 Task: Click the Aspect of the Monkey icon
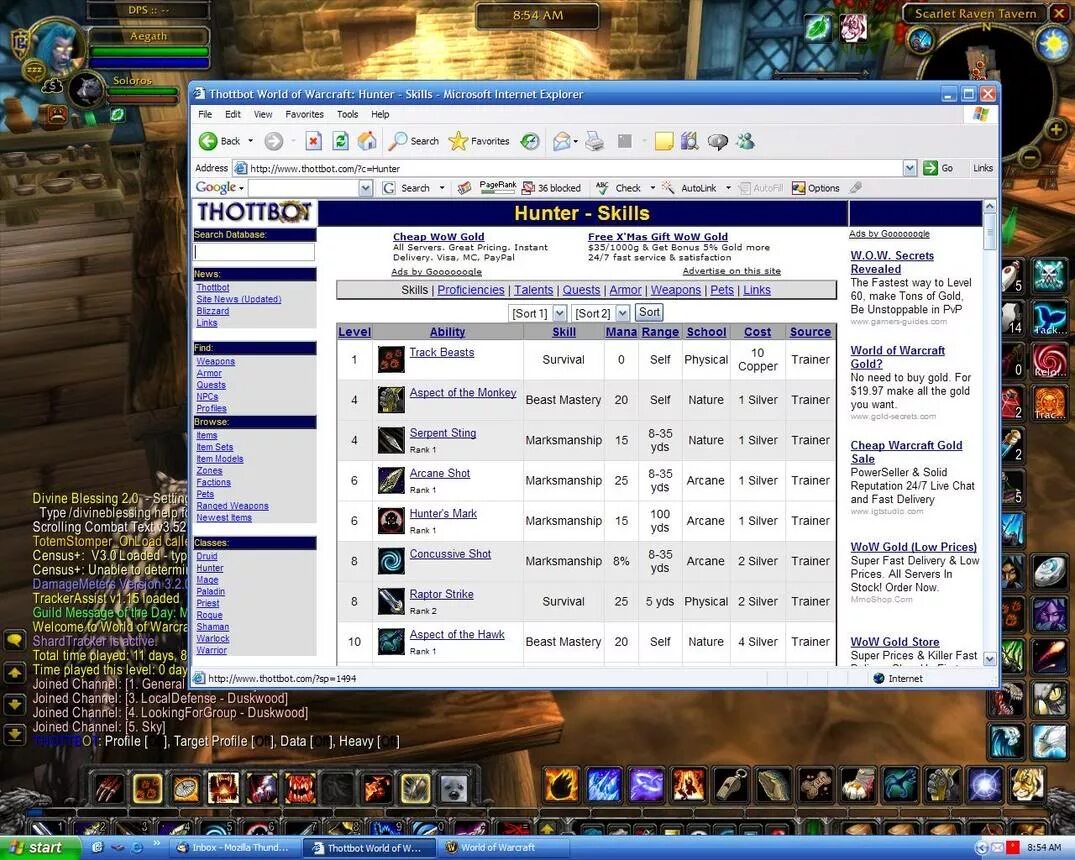(x=391, y=400)
